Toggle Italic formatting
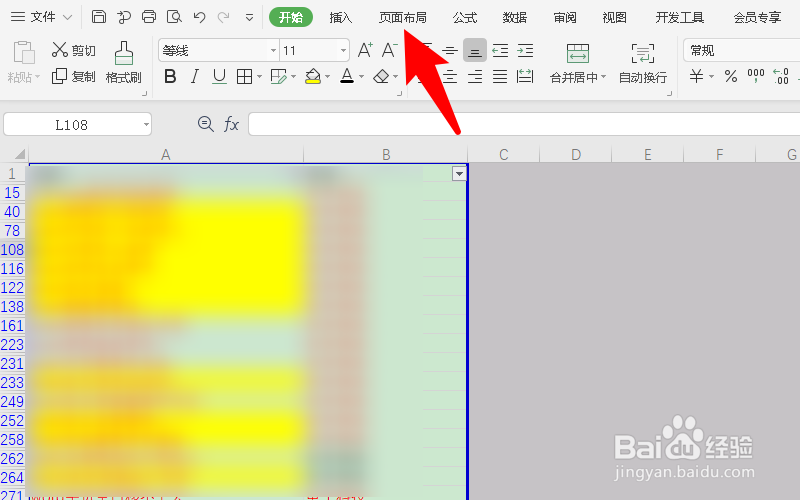This screenshot has width=800, height=500. click(x=194, y=77)
